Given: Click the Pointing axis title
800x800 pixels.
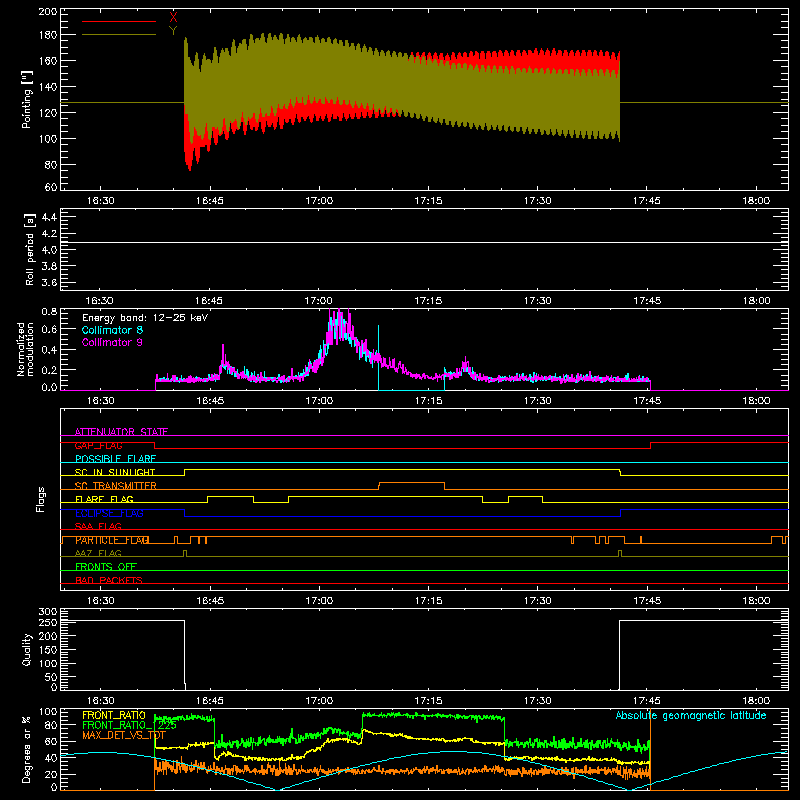Looking at the screenshot, I should coord(27,99).
